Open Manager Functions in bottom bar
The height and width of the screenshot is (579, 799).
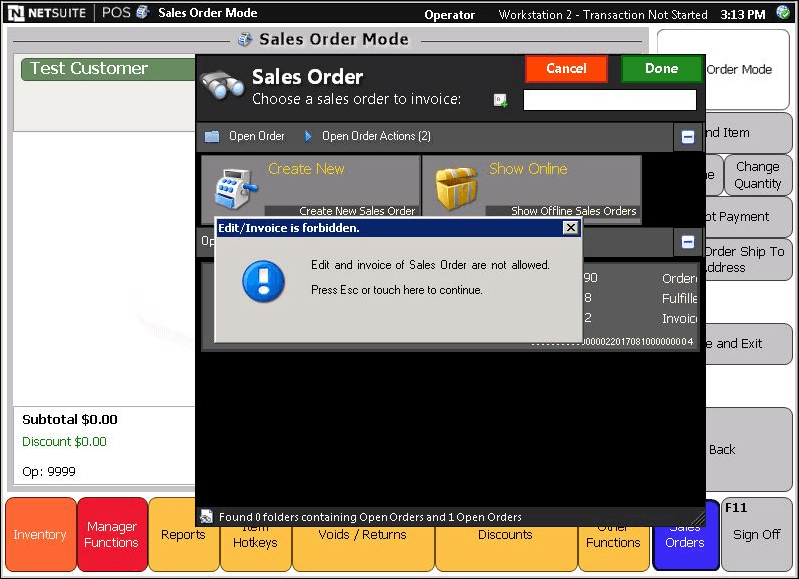(112, 535)
